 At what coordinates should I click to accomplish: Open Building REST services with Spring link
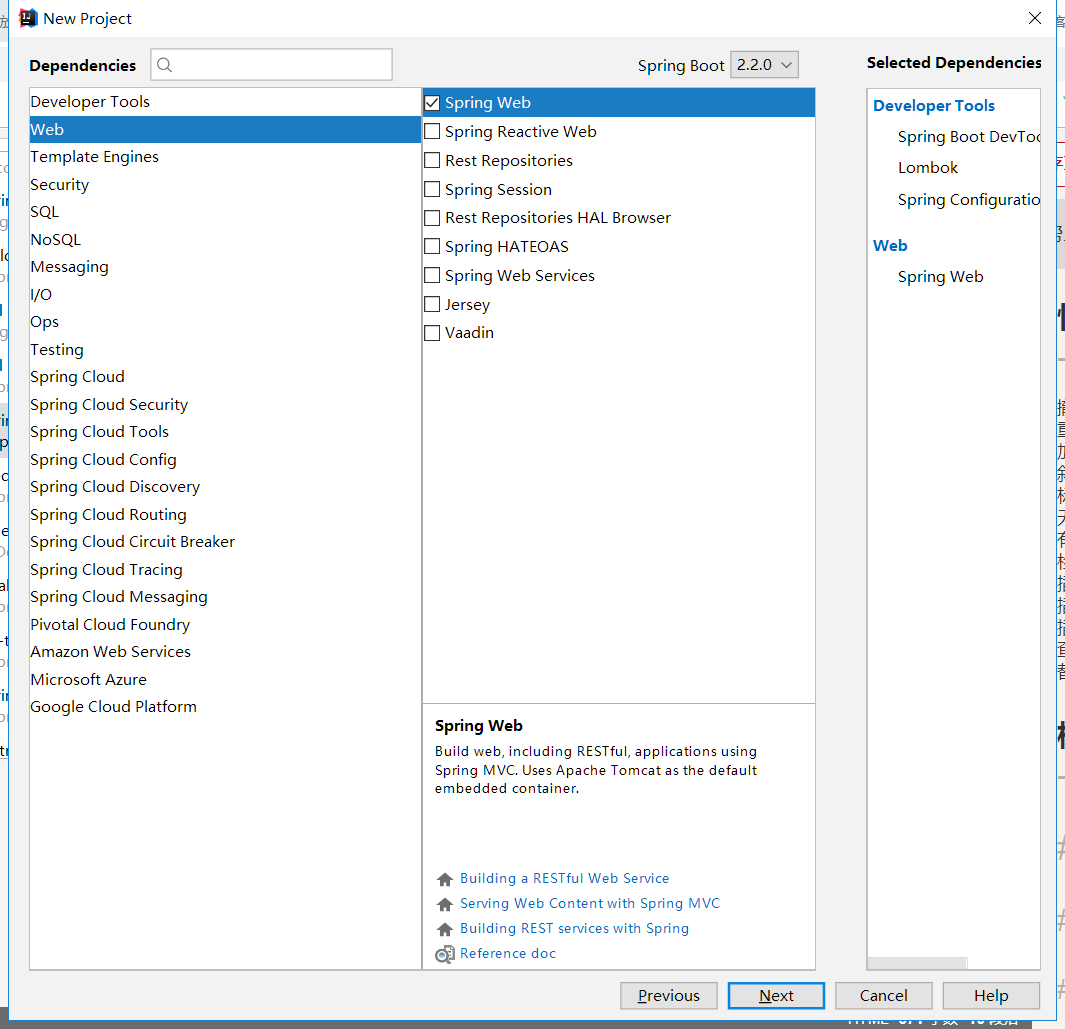[x=574, y=928]
